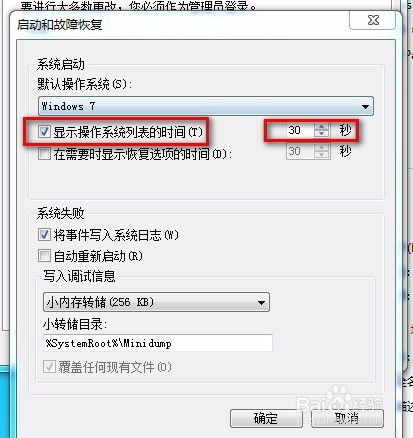Toggle 覆盖任何现有文件 checkbox
Viewport: 413px width, 438px height.
tap(49, 367)
